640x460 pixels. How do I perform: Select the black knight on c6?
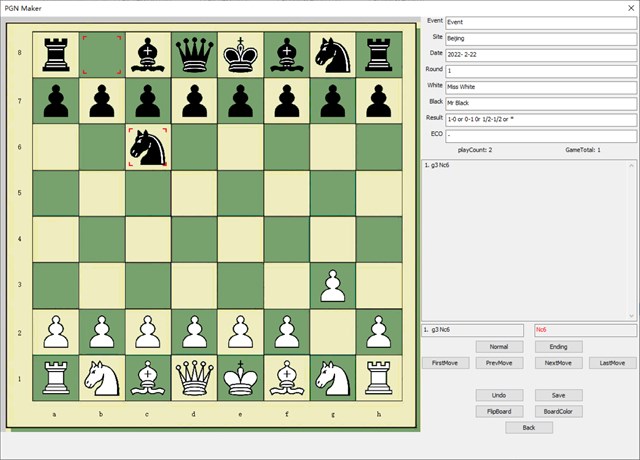(x=148, y=147)
